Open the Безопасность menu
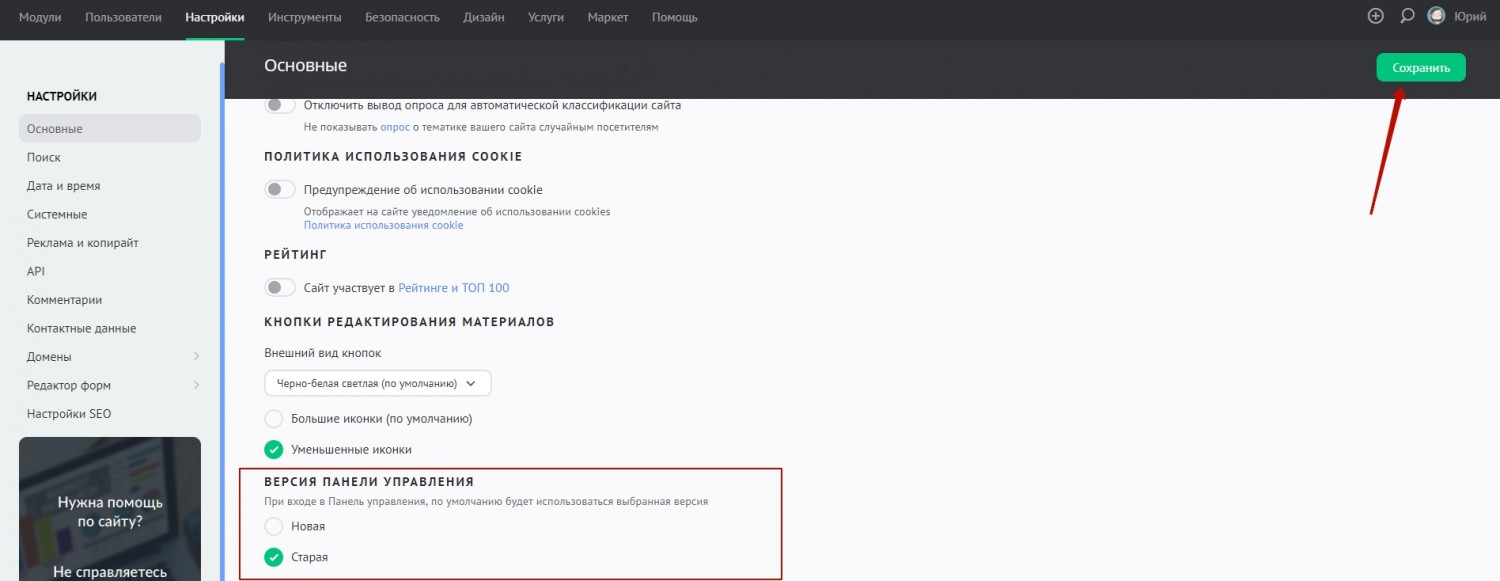 point(402,17)
